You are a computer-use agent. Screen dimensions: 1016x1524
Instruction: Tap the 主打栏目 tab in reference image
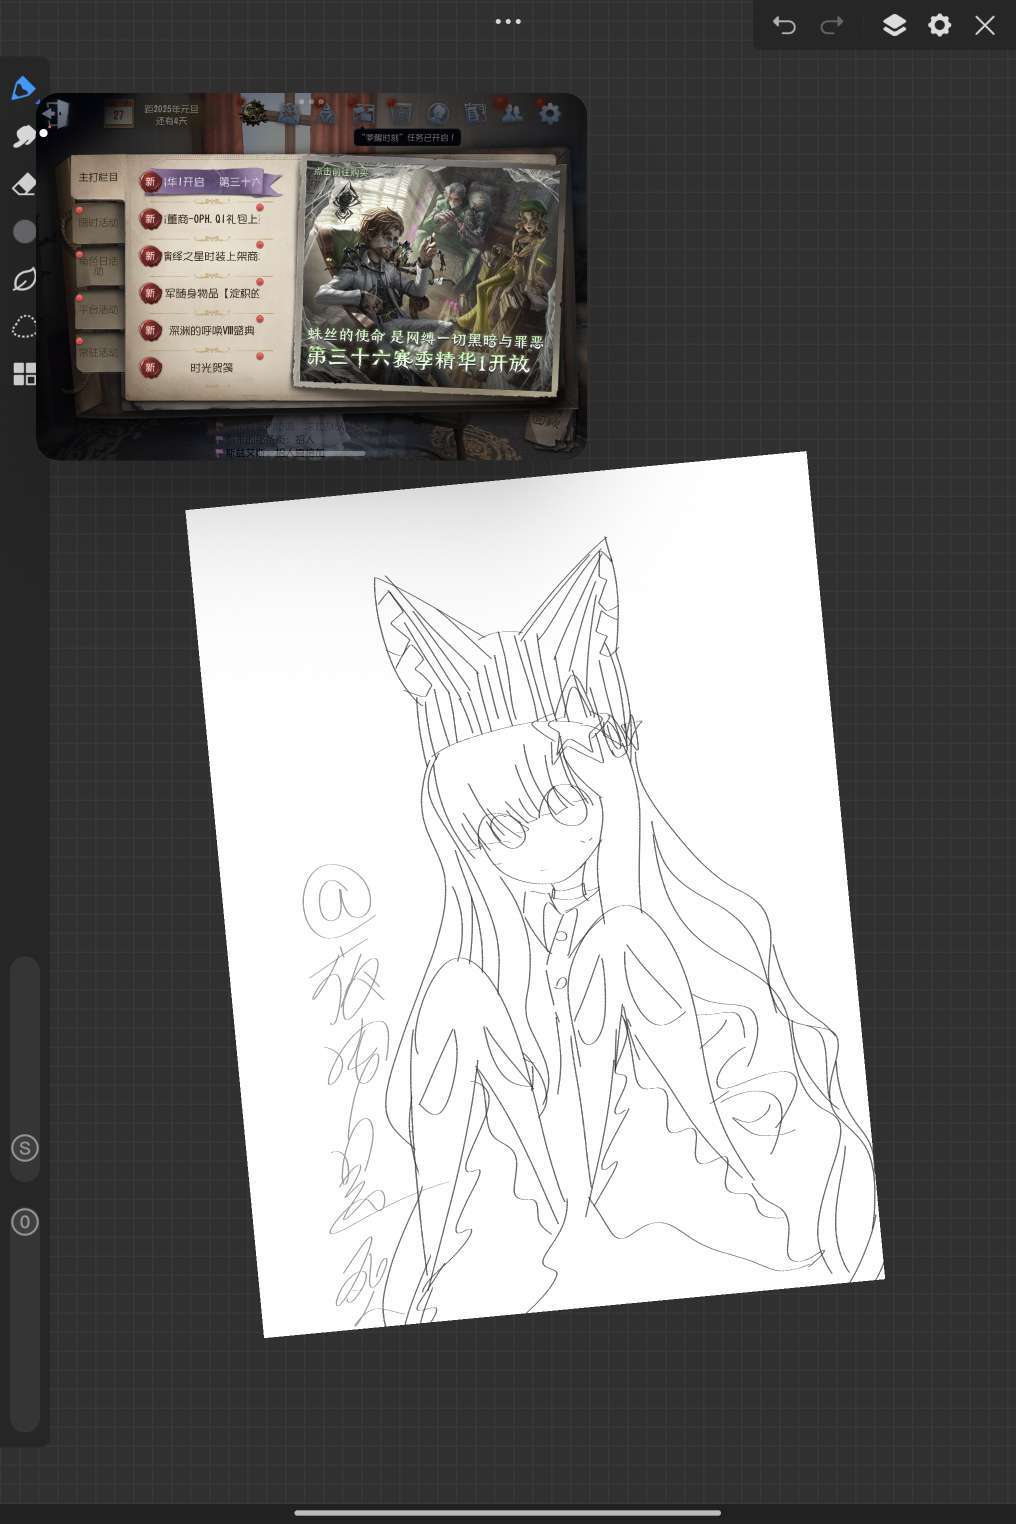pos(98,178)
